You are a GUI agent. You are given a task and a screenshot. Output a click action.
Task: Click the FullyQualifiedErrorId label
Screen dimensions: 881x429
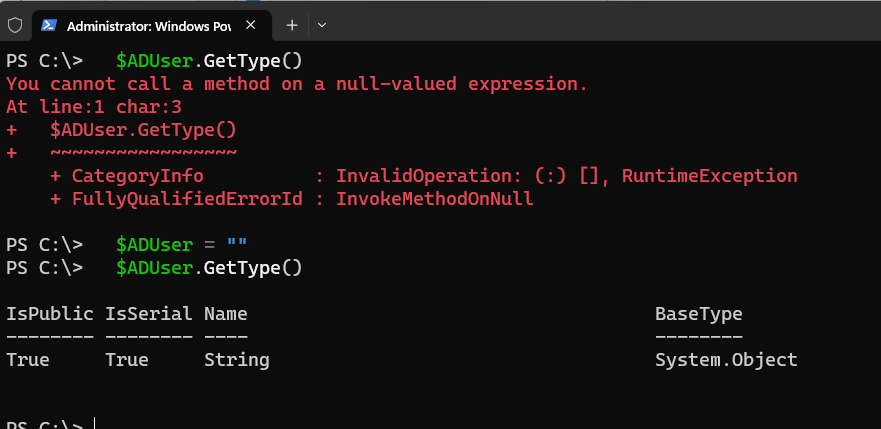[187, 199]
